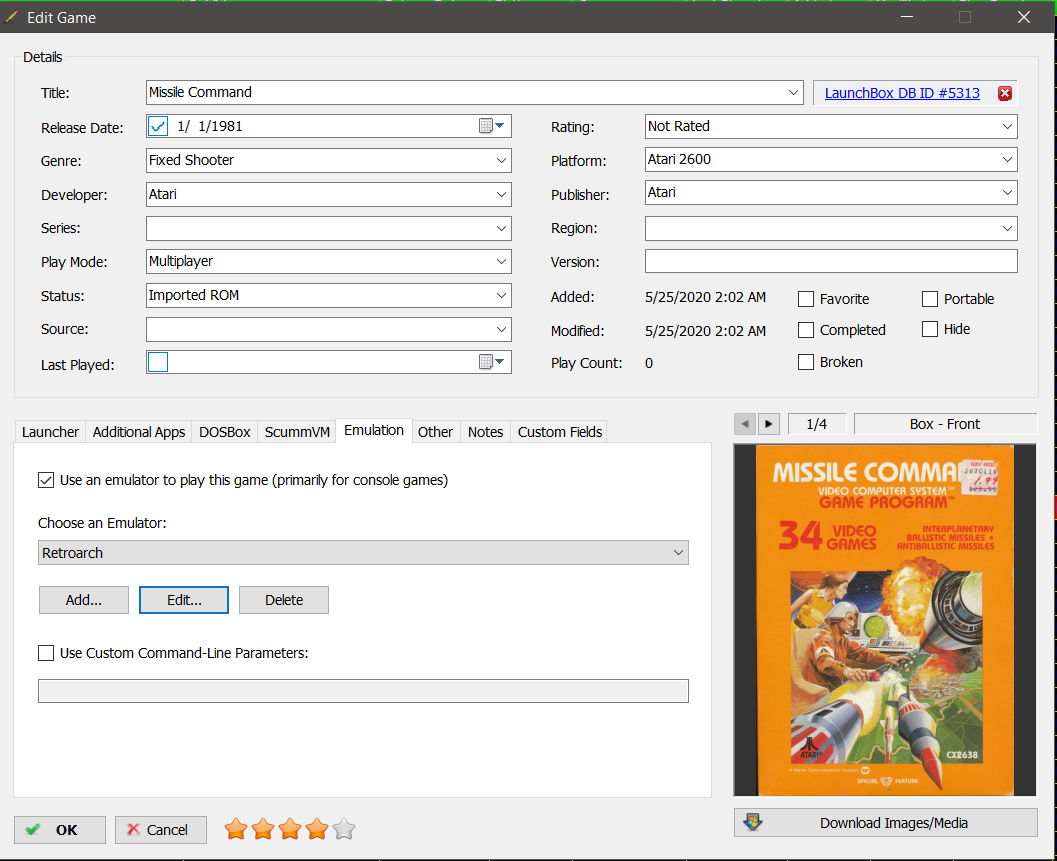Screen dimensions: 1057x861
Task: Select the Emulation tab
Action: pos(374,430)
